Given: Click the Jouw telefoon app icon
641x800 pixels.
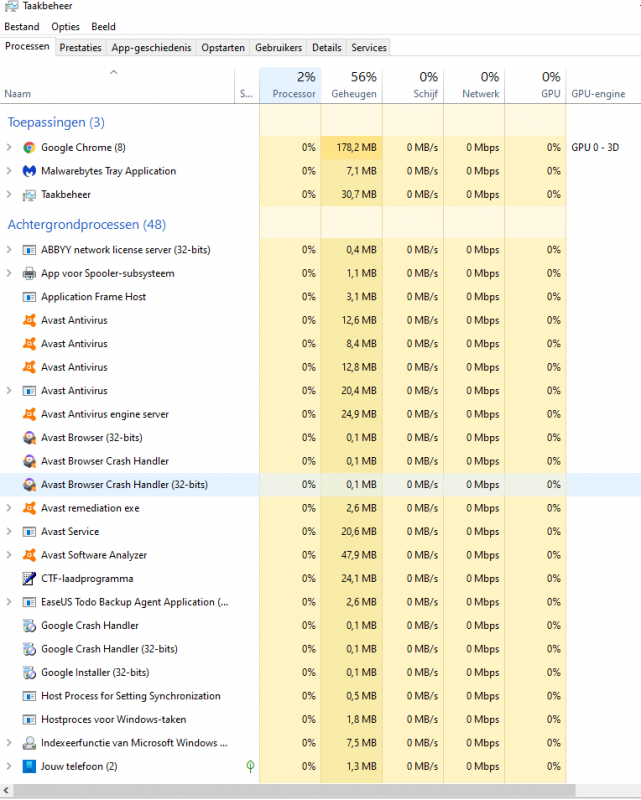Looking at the screenshot, I should click(30, 767).
